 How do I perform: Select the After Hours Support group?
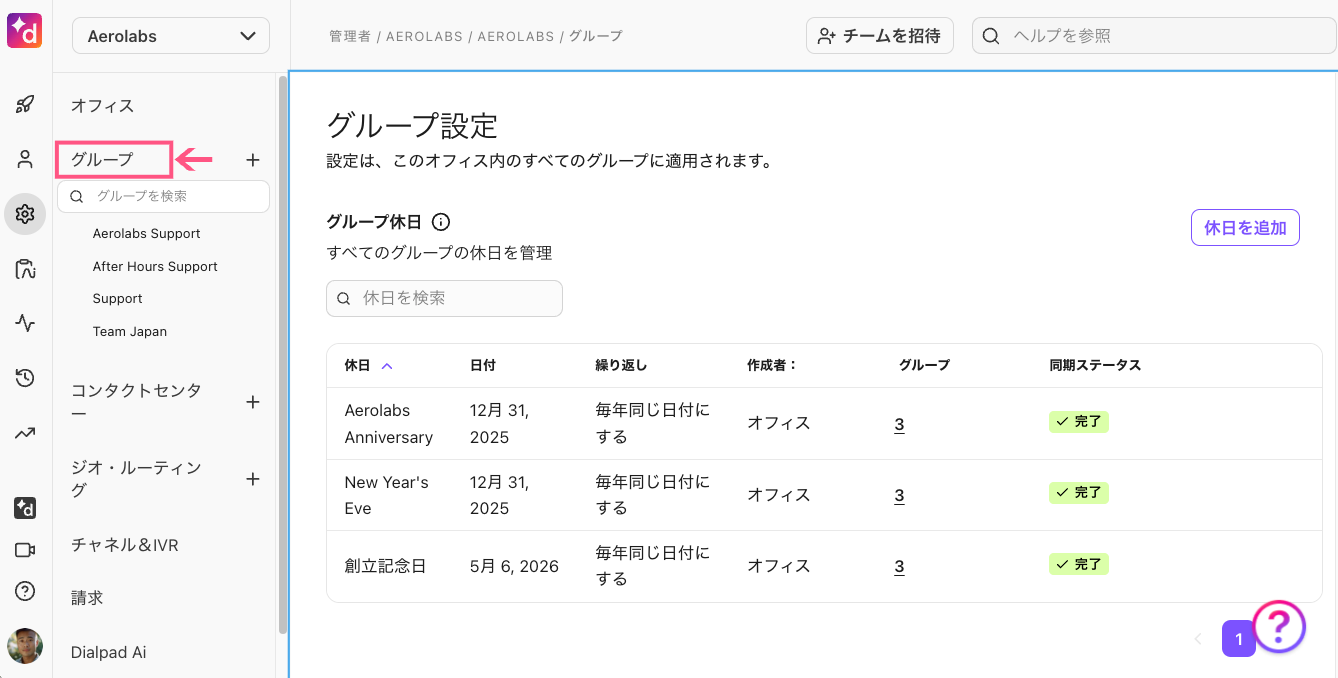click(x=155, y=266)
